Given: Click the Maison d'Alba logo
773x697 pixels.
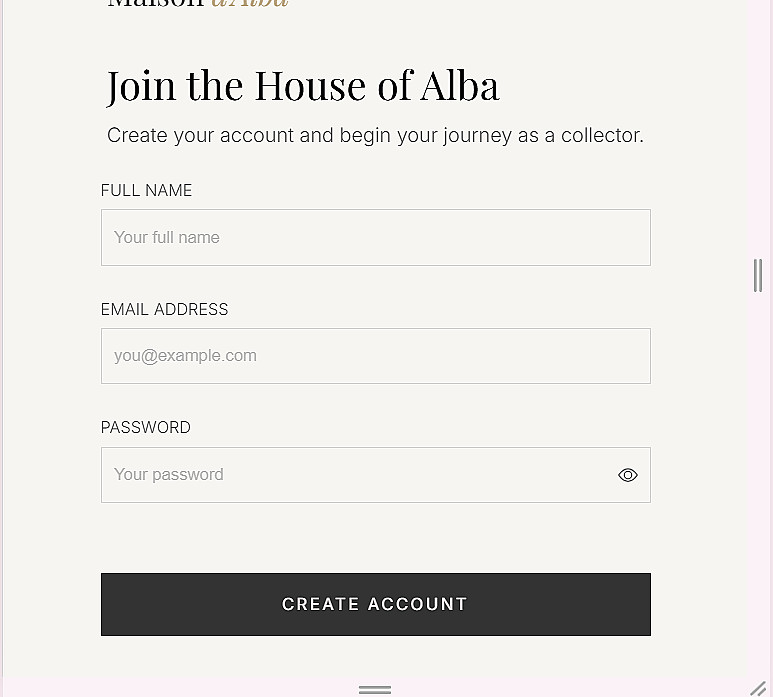Looking at the screenshot, I should 197,3.
